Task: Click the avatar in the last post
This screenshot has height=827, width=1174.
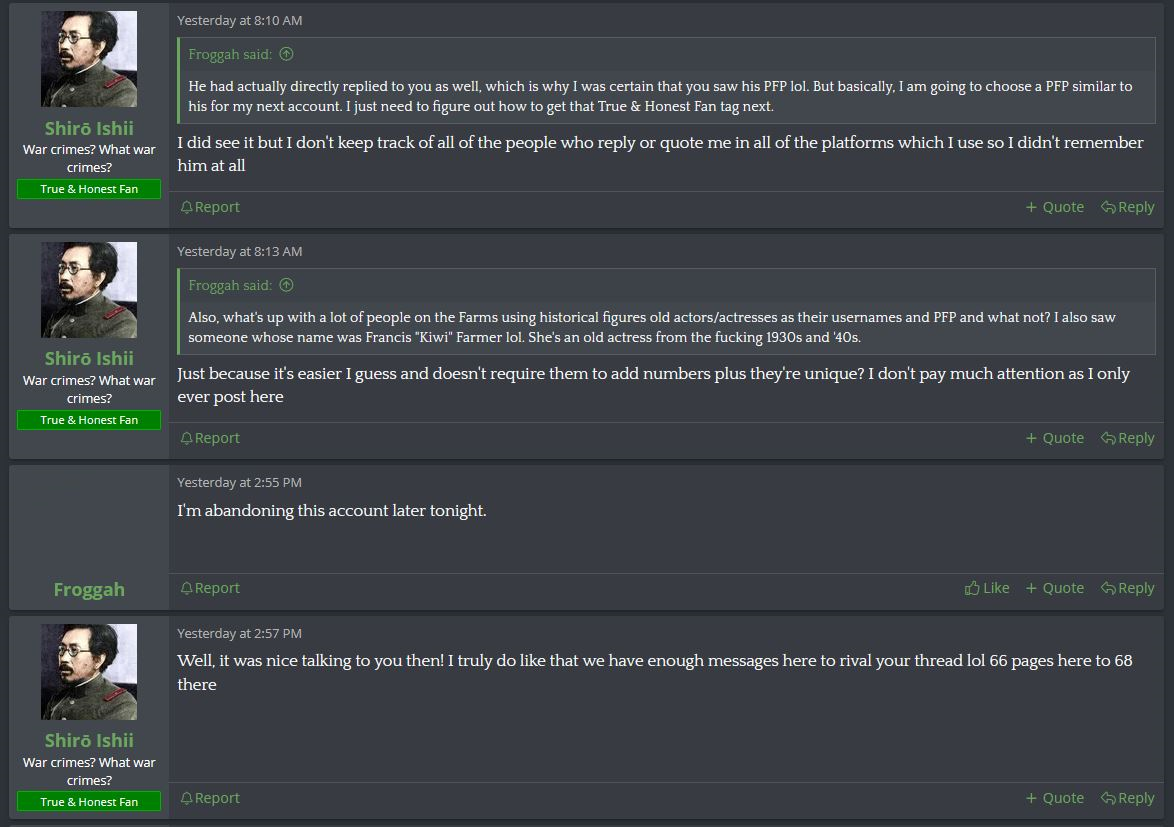Action: tap(89, 671)
